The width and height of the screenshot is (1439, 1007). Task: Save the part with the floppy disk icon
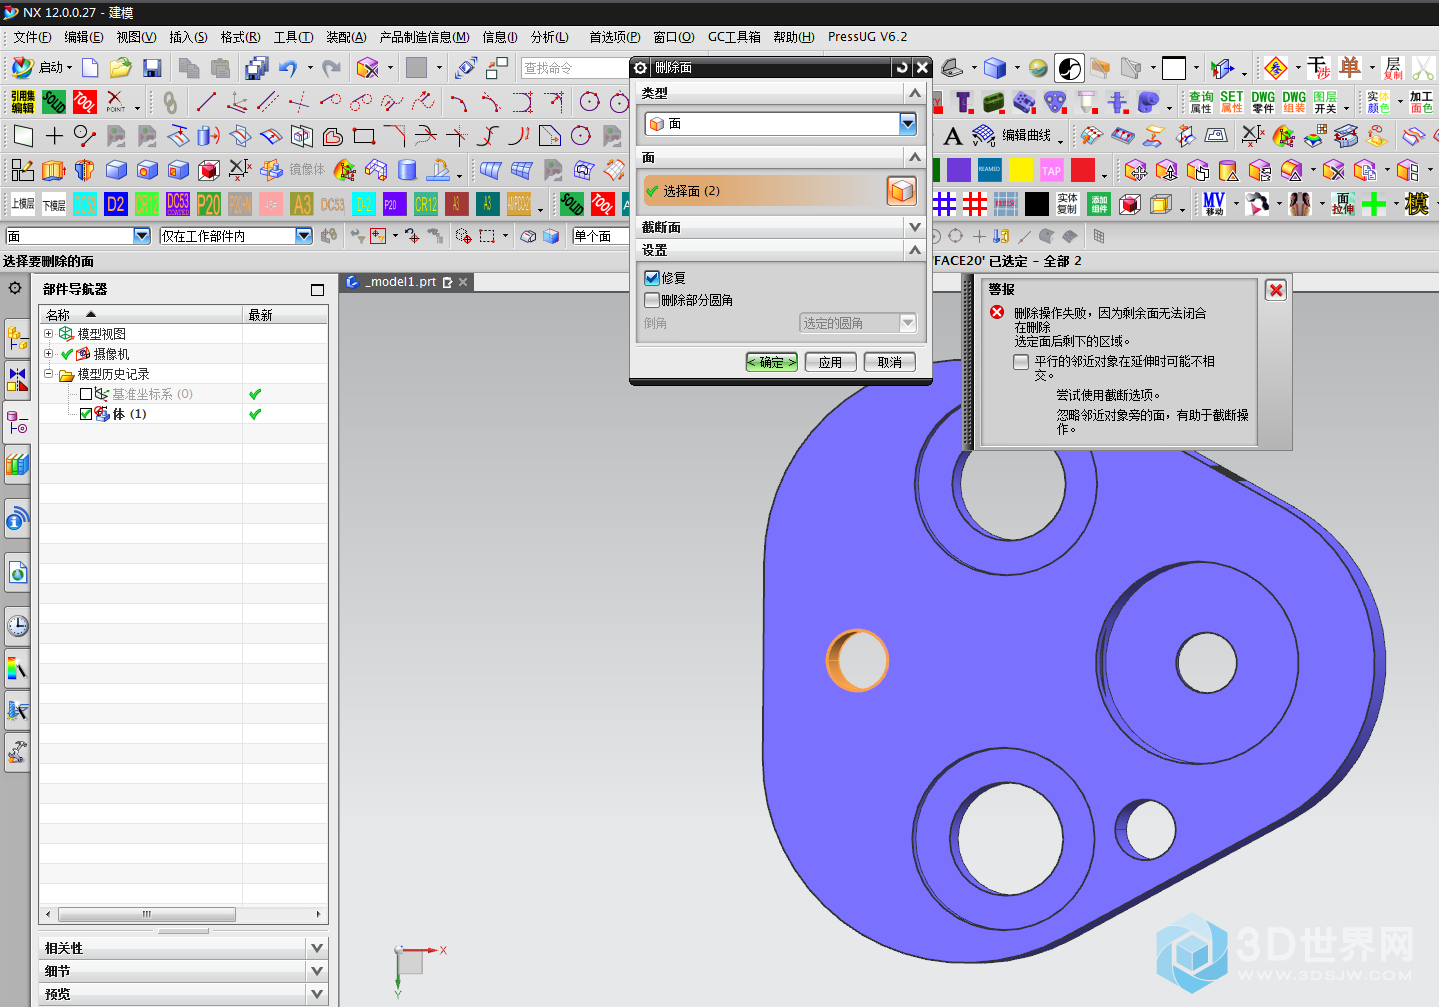coord(152,68)
